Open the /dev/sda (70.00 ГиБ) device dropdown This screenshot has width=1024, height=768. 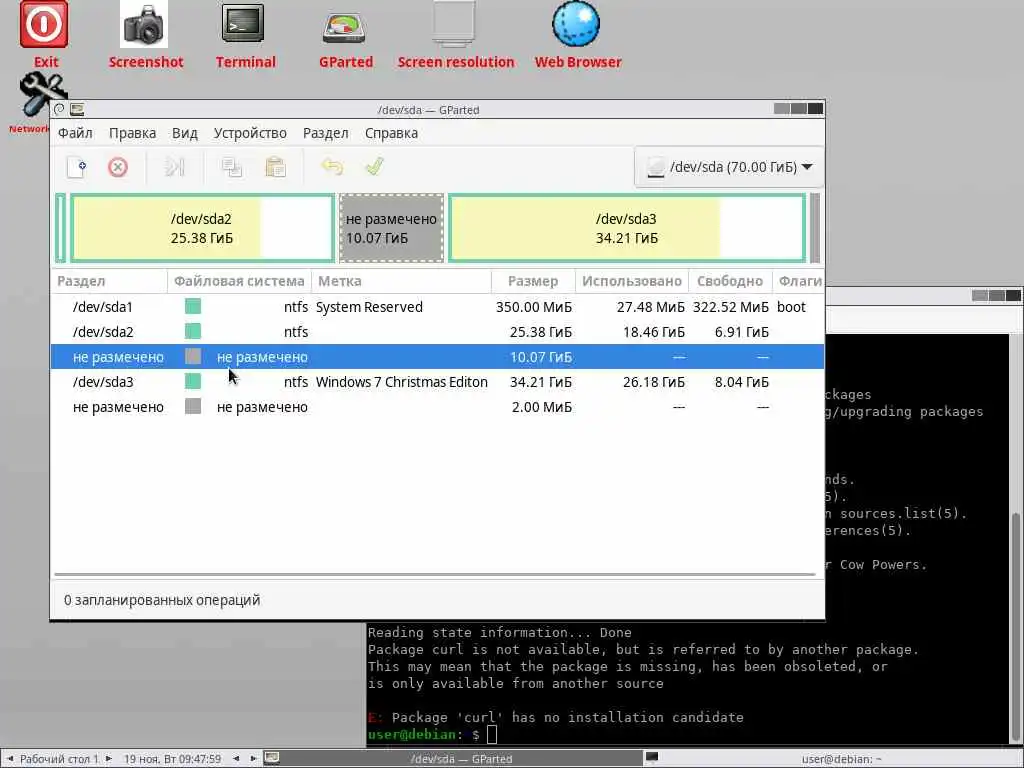click(728, 167)
